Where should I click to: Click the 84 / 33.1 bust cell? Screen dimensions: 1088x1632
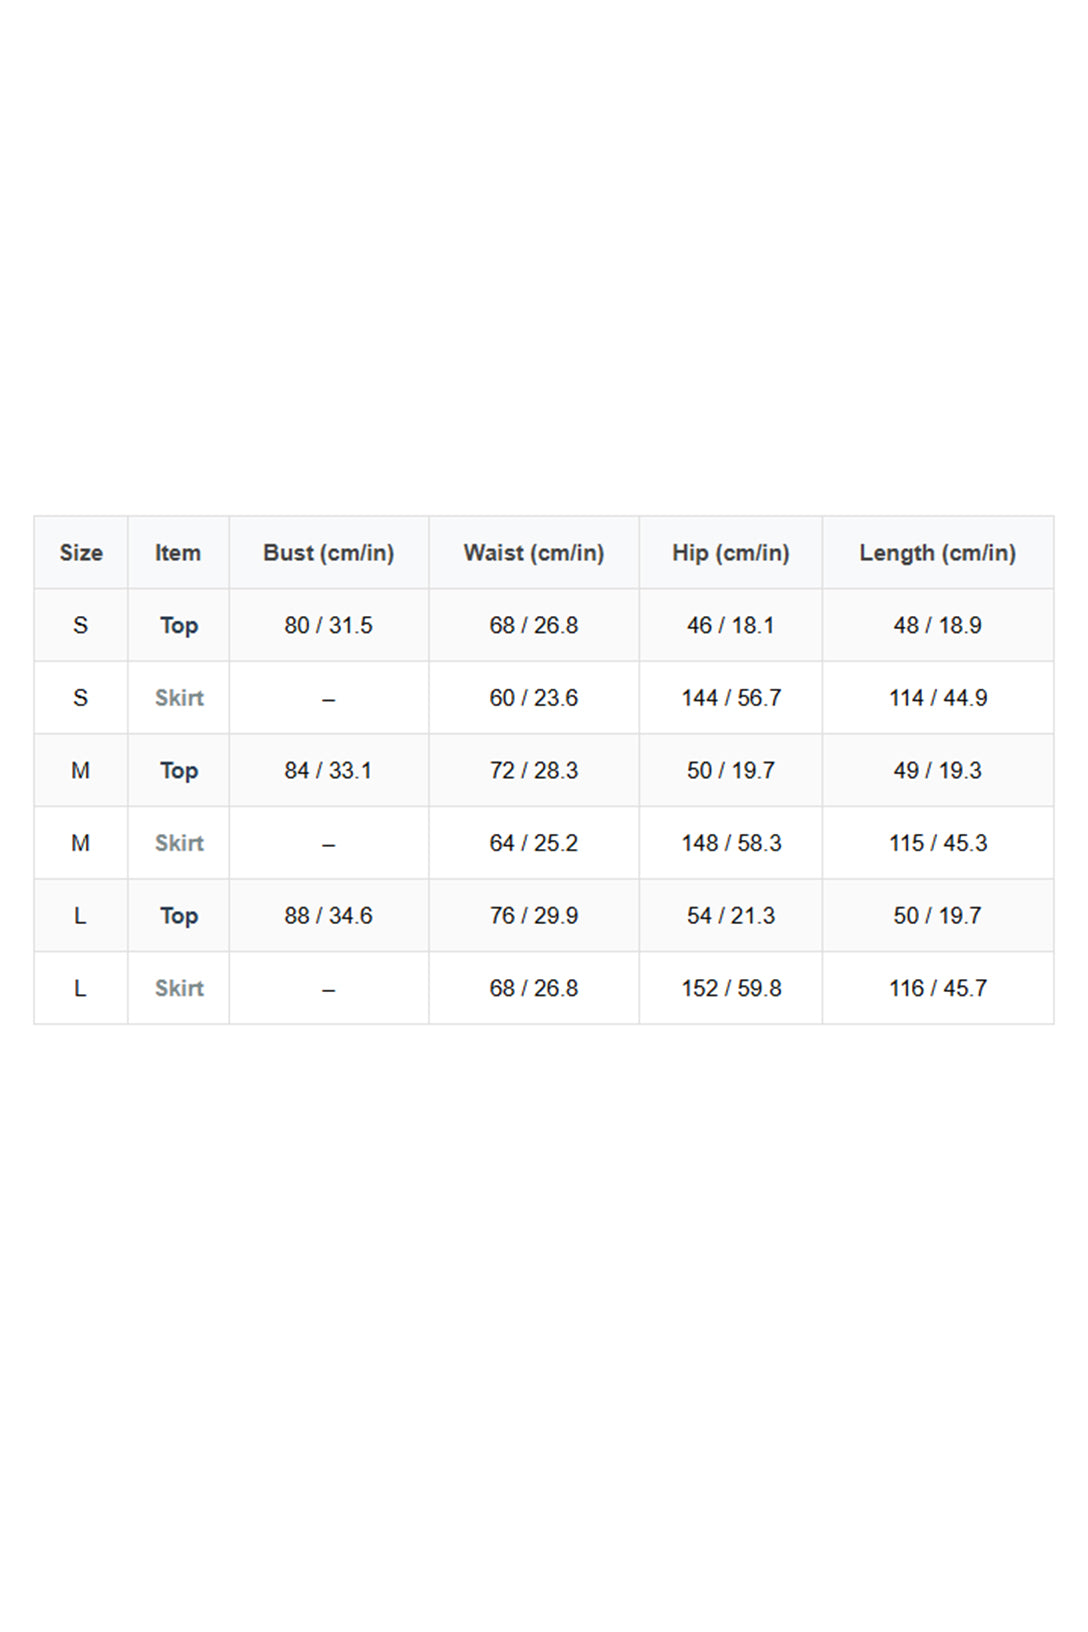(x=328, y=771)
